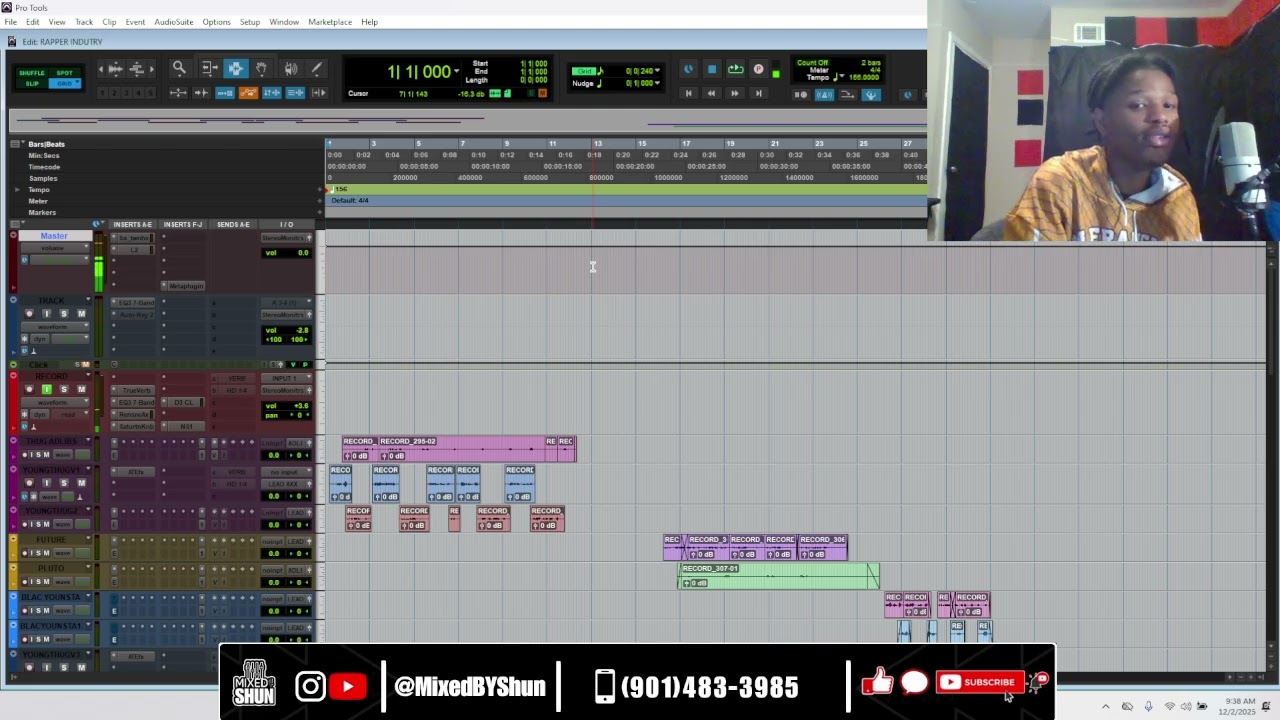Screen dimensions: 1280x720
Task: Open the File menu
Action: click(x=10, y=22)
